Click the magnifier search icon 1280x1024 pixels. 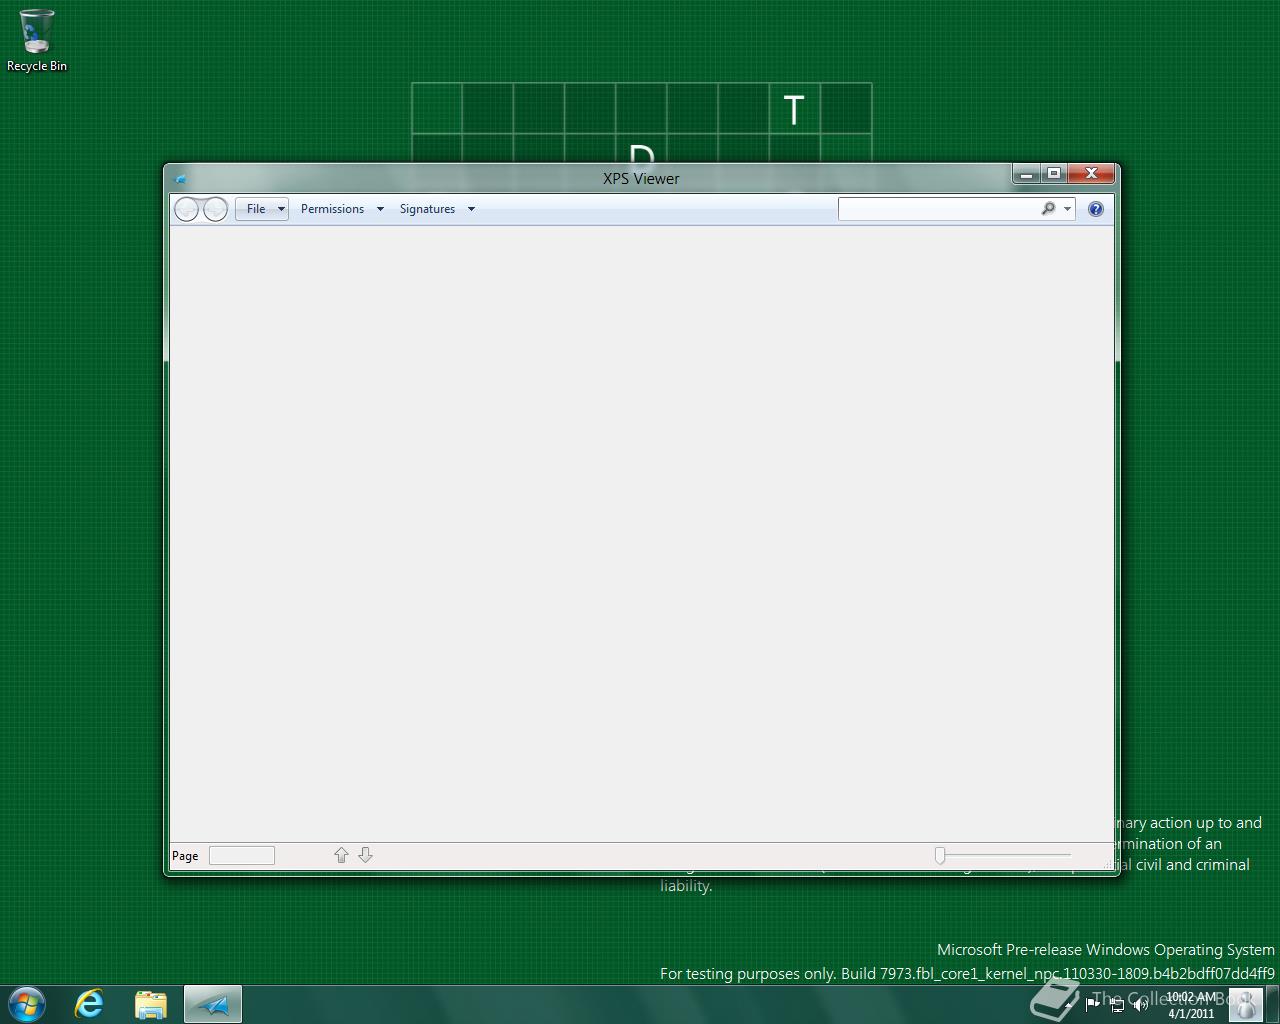tap(1048, 209)
